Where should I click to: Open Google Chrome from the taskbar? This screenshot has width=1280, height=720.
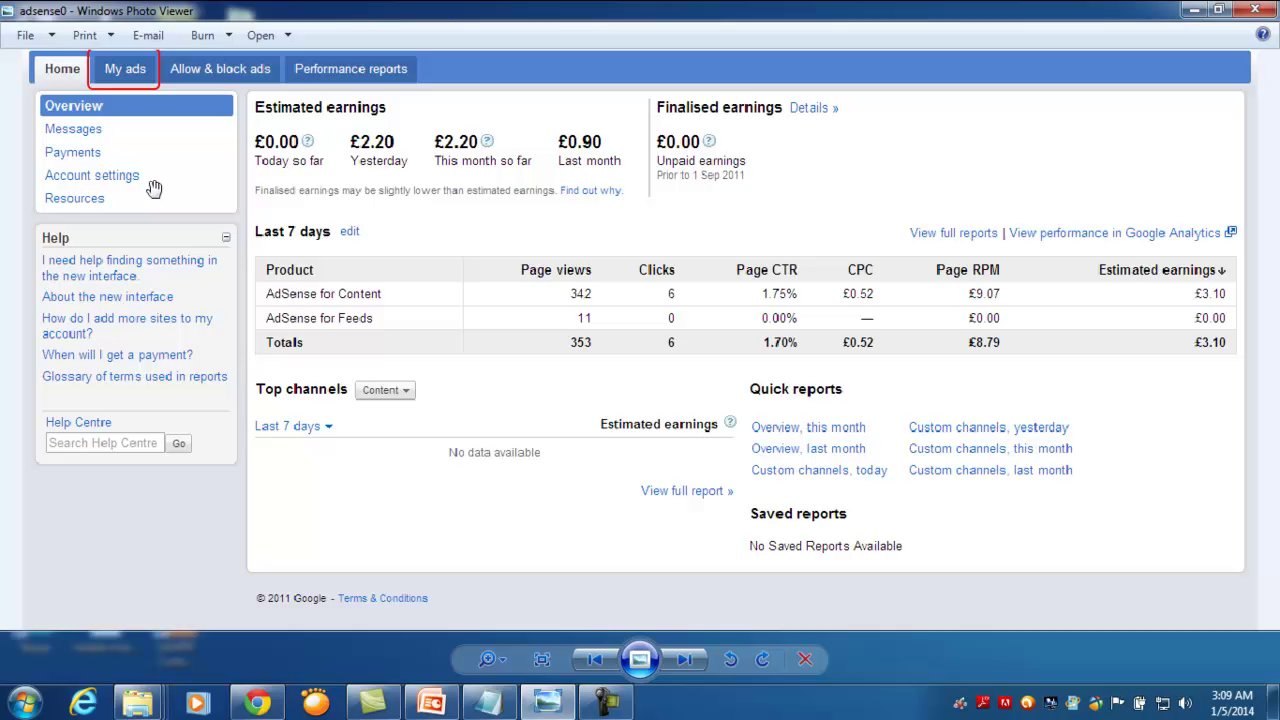257,703
